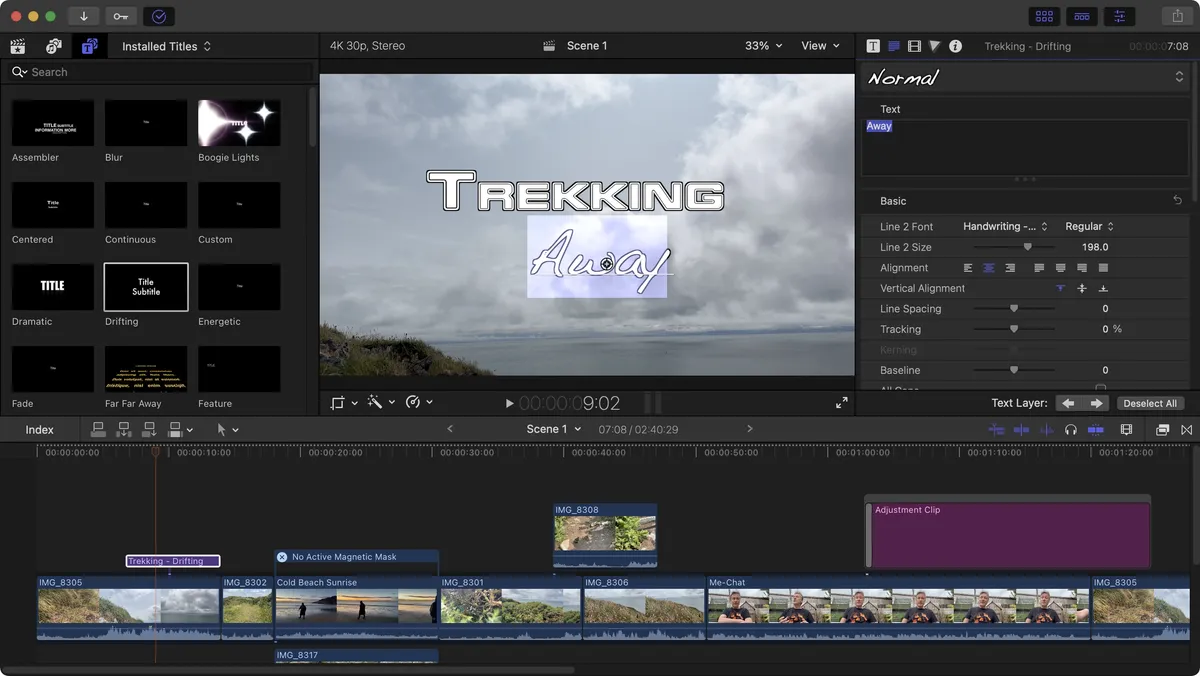Click the Deselect All button
The width and height of the screenshot is (1200, 676).
click(1150, 403)
